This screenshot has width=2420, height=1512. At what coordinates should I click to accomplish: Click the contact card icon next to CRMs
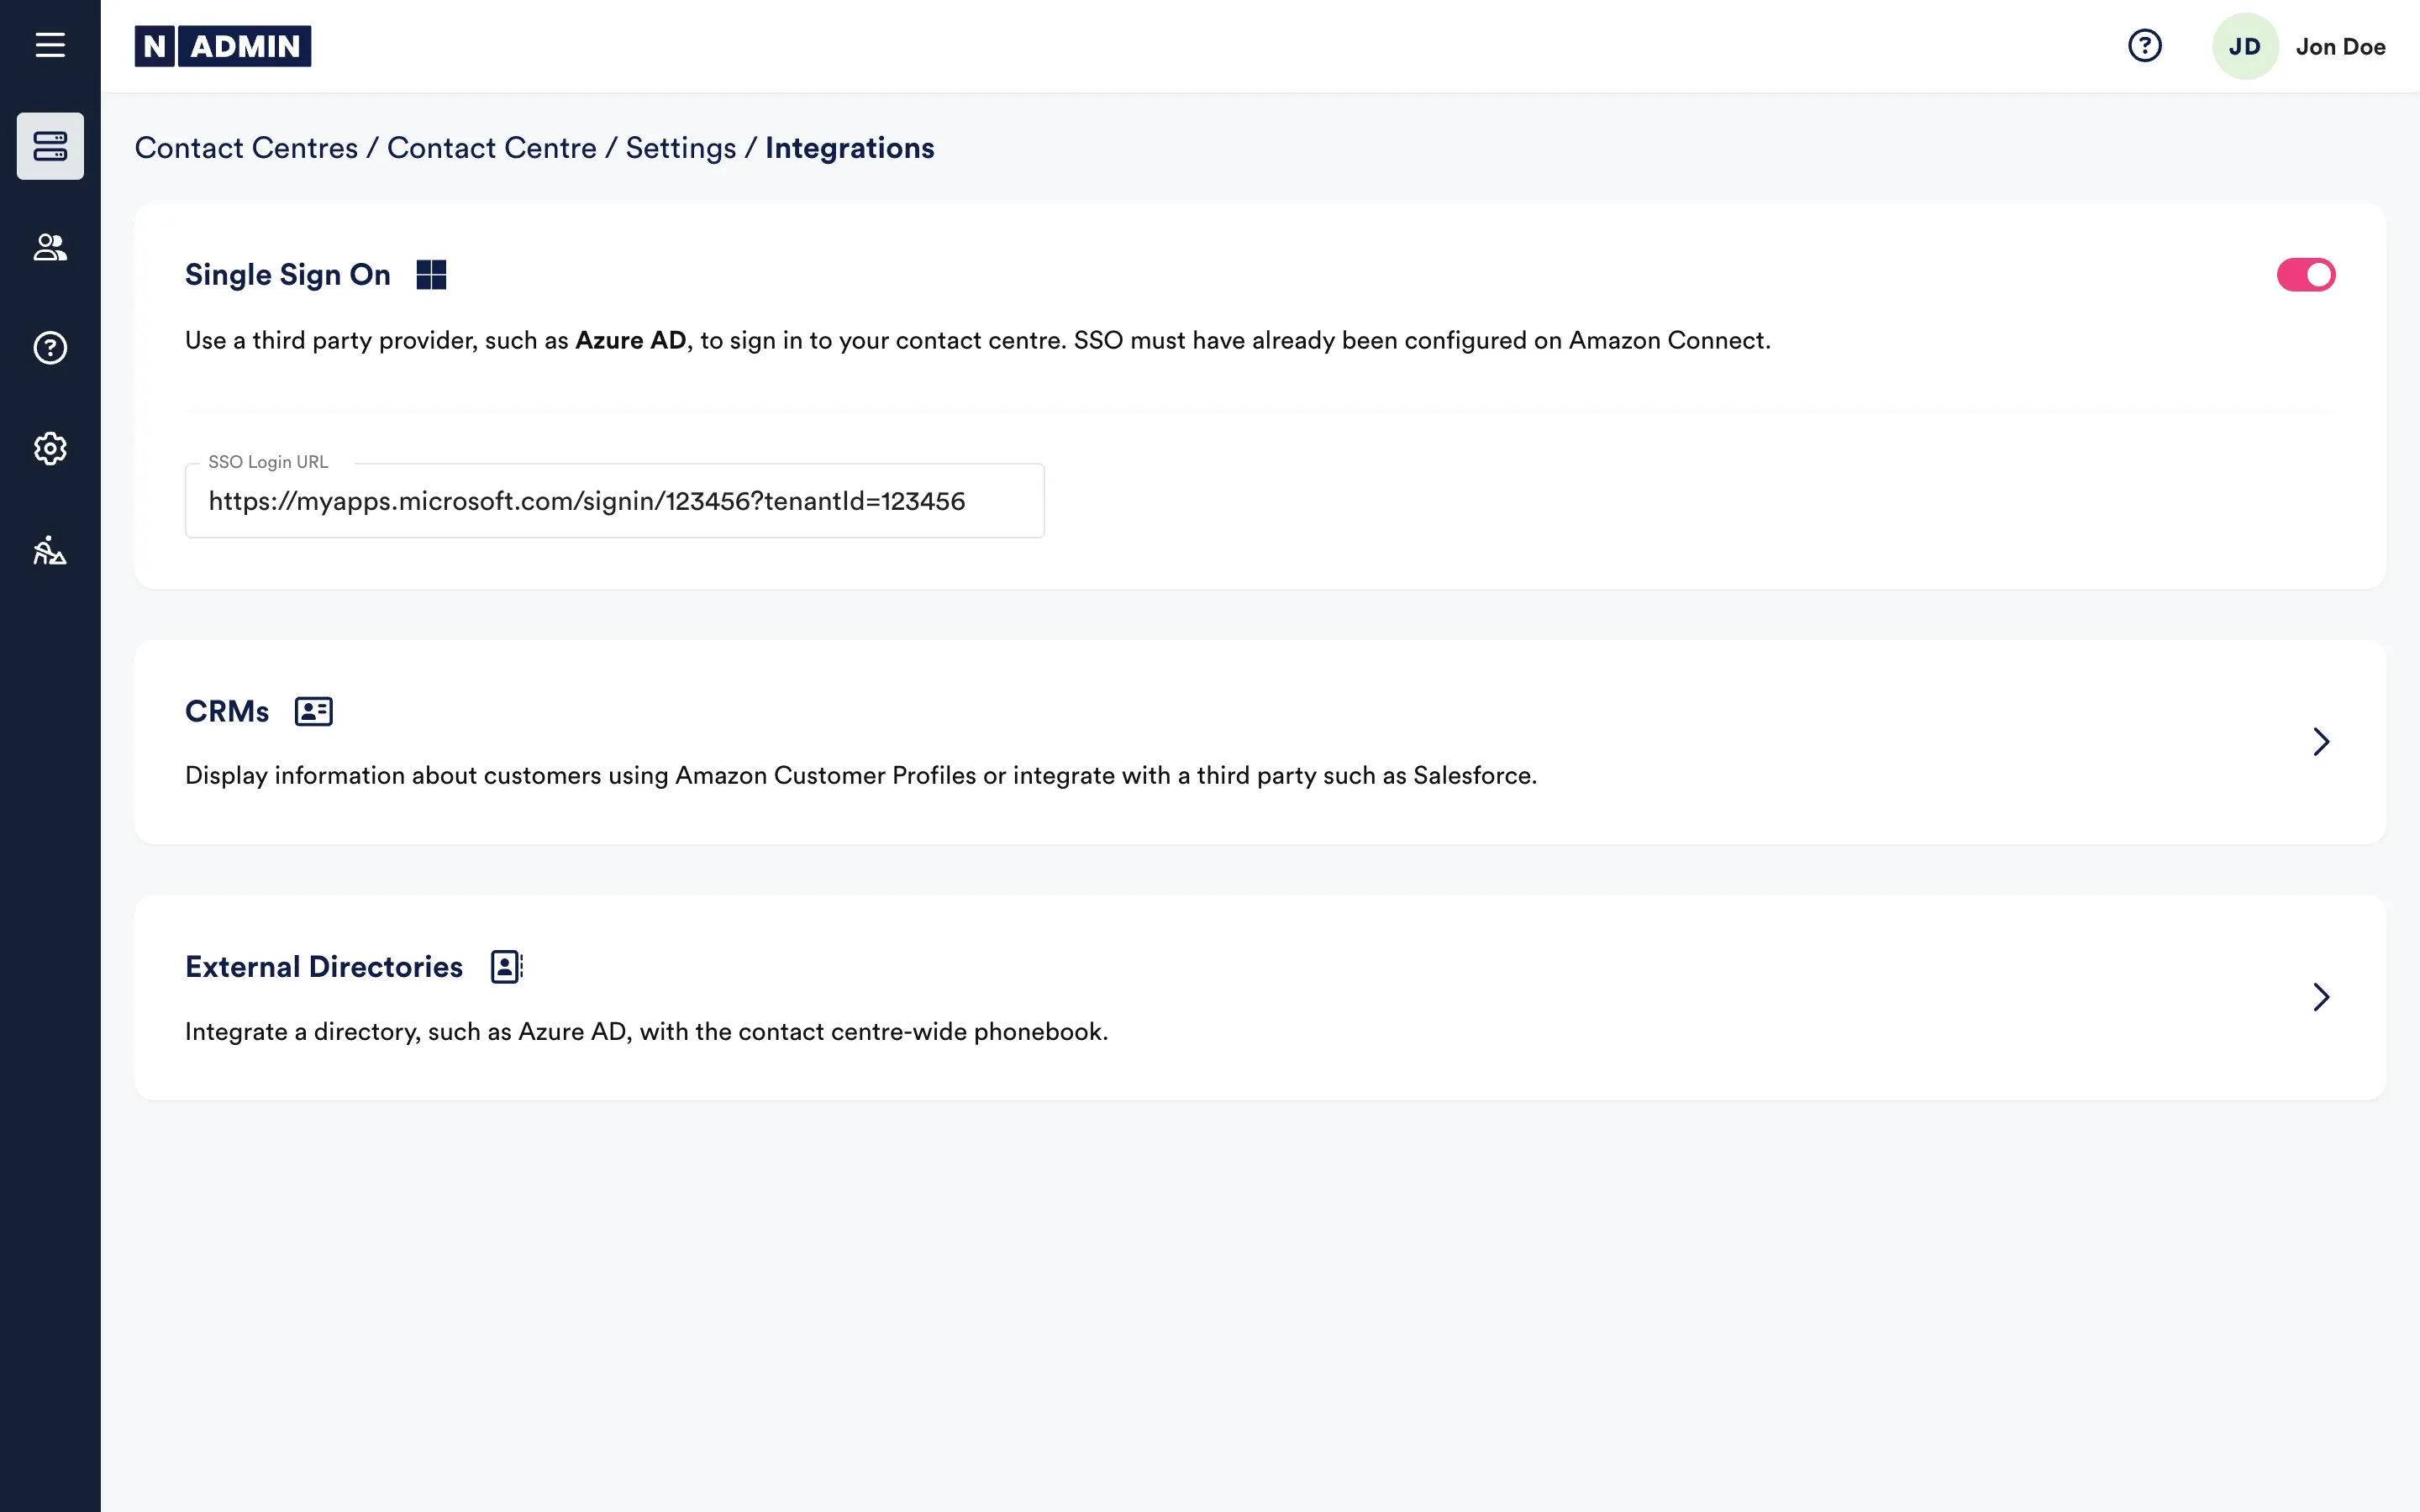pyautogui.click(x=312, y=711)
